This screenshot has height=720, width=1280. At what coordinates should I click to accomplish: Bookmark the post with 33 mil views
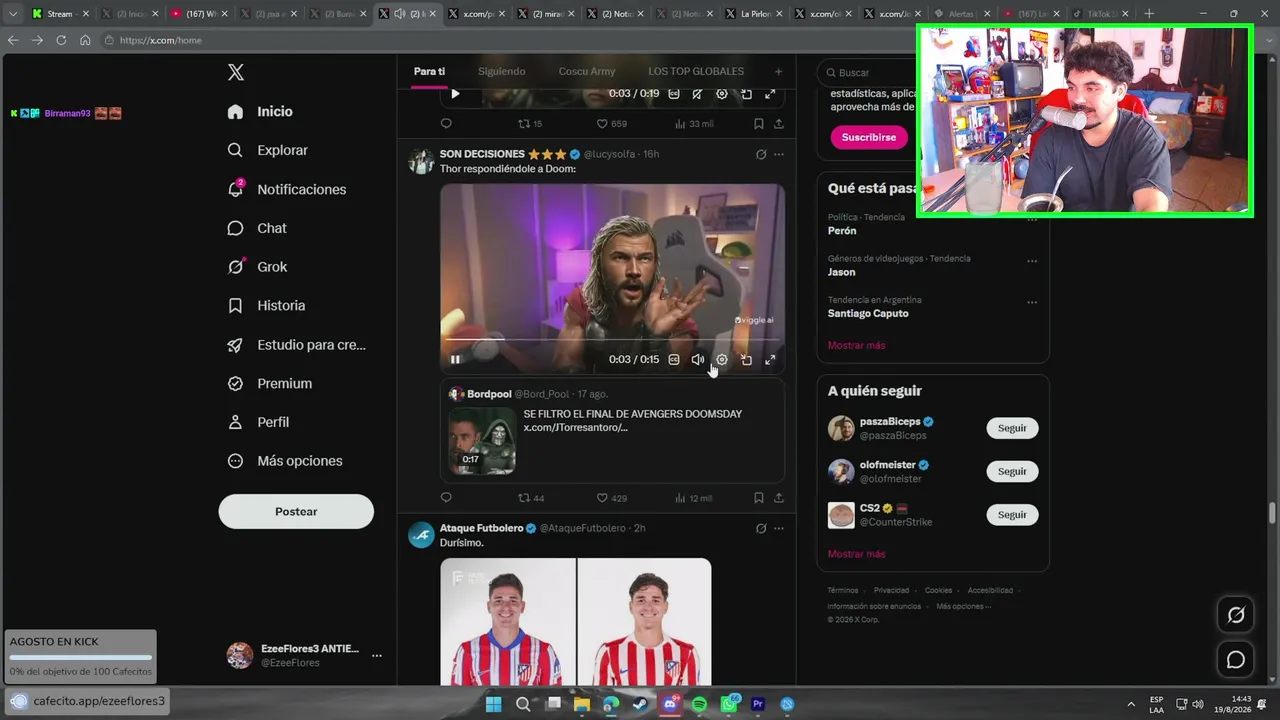758,124
